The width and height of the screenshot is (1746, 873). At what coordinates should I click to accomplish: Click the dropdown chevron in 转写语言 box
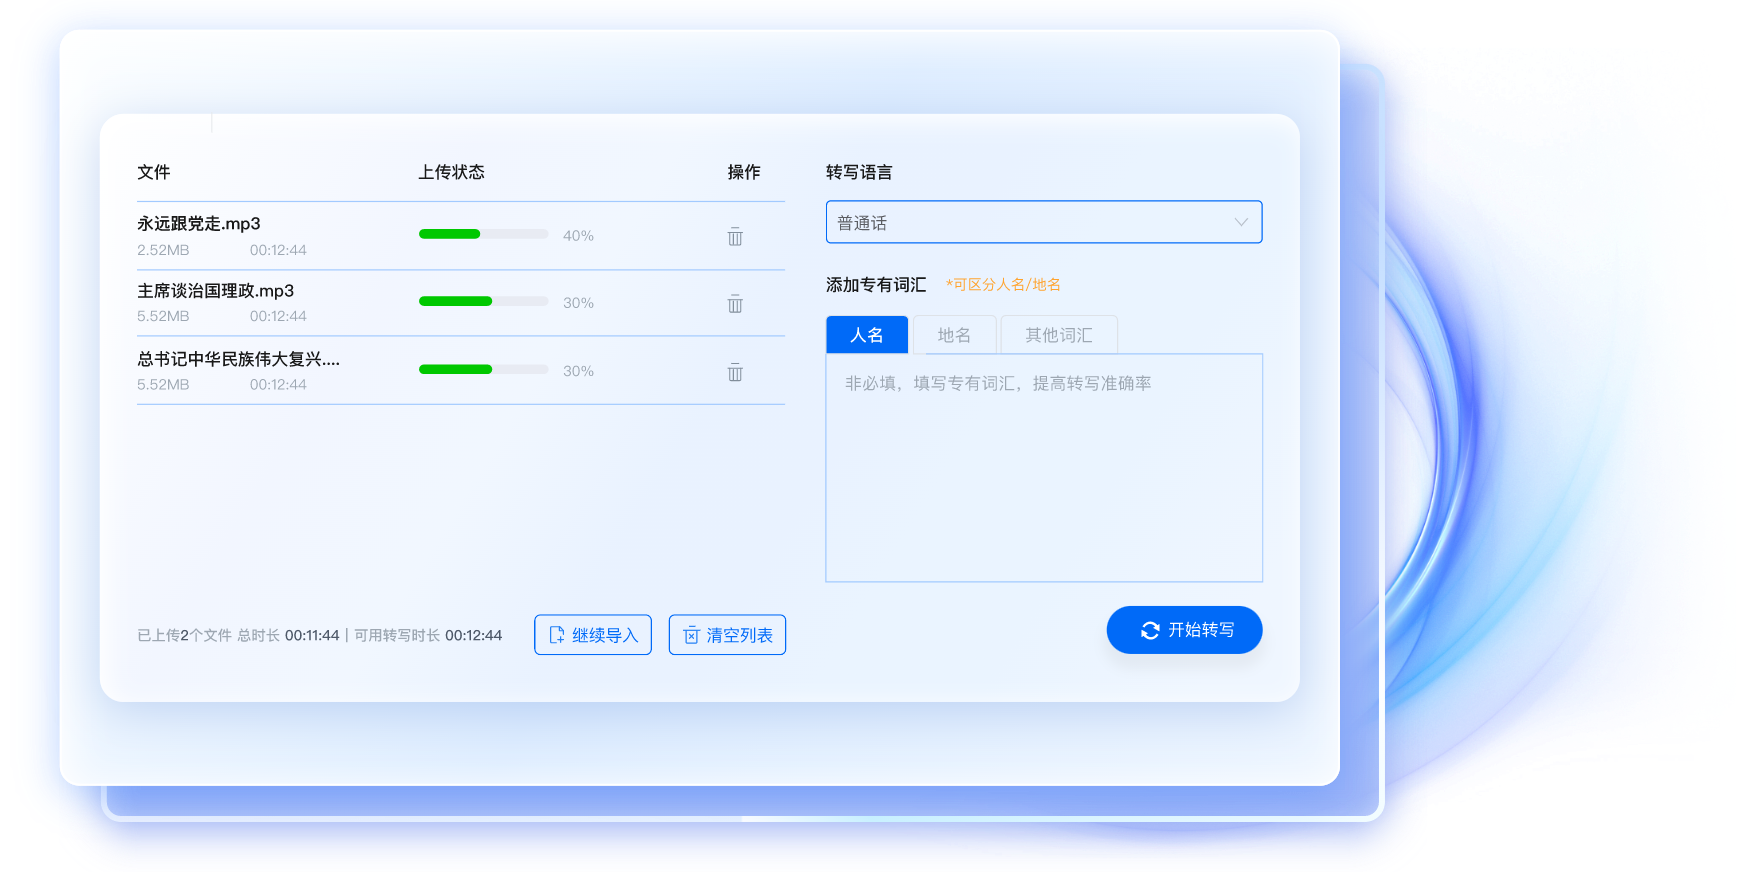1241,222
